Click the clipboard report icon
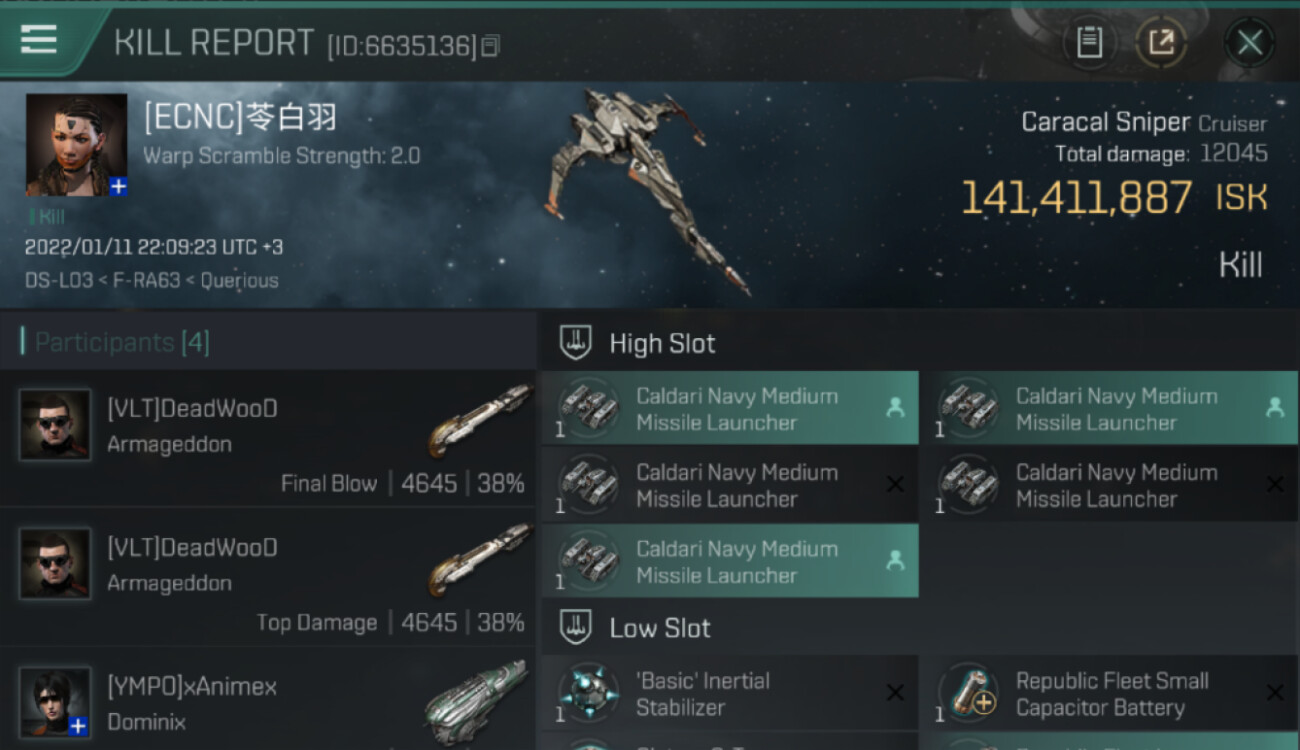This screenshot has width=1300, height=750. coord(1089,42)
